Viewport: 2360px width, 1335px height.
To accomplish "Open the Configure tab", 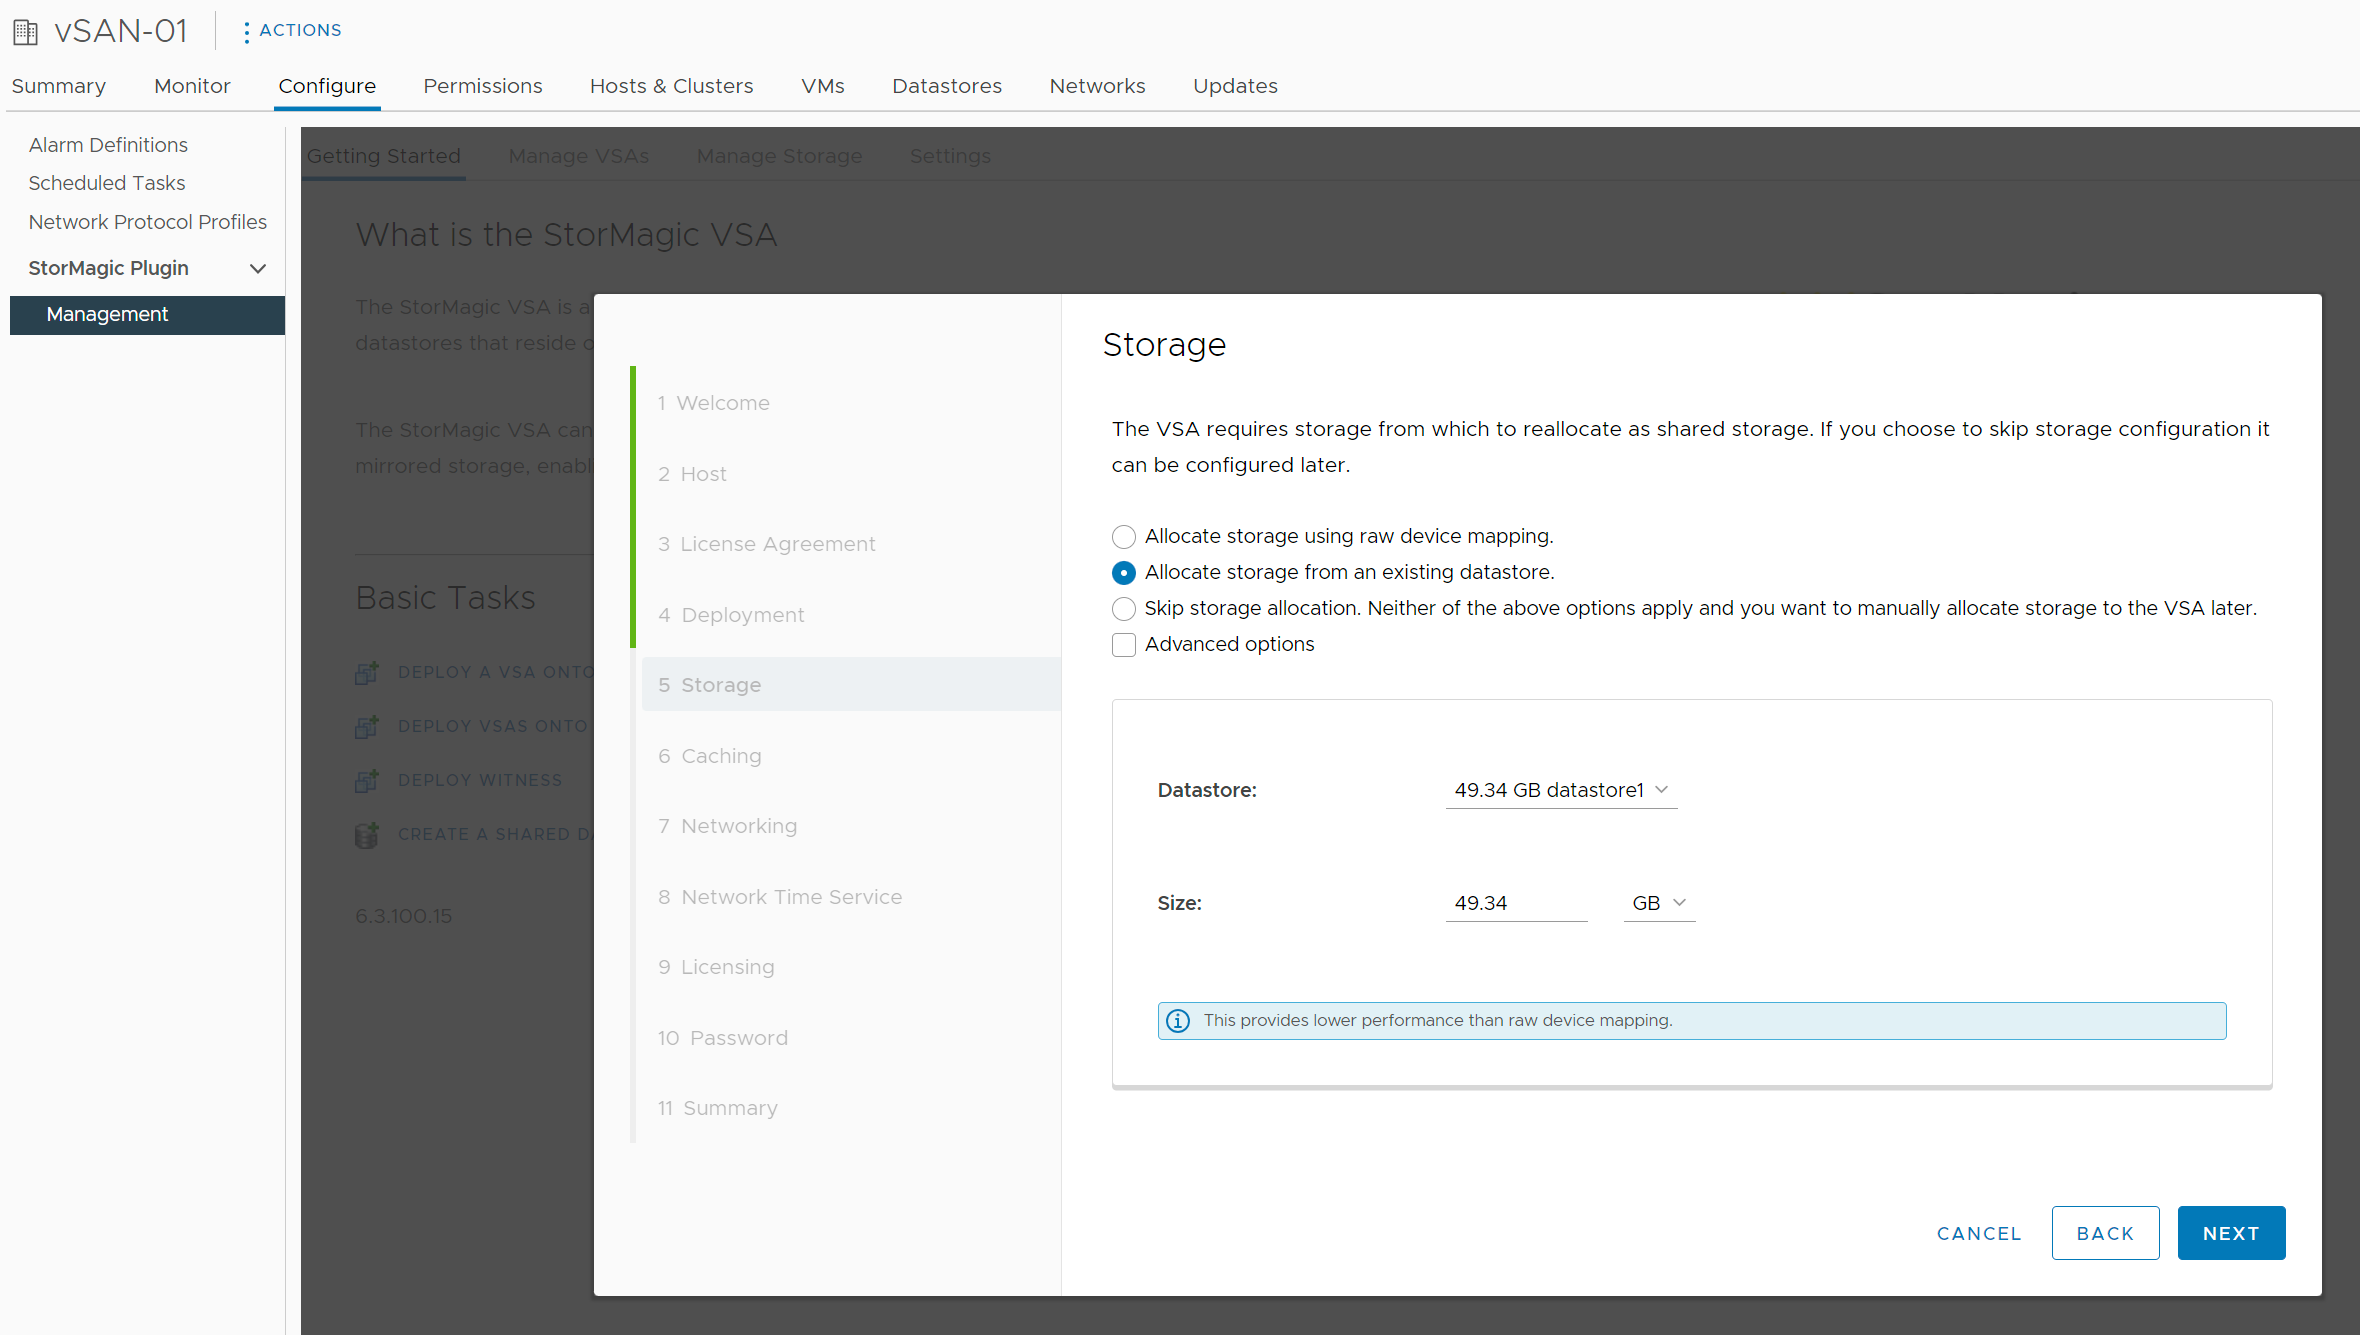I will pos(327,86).
